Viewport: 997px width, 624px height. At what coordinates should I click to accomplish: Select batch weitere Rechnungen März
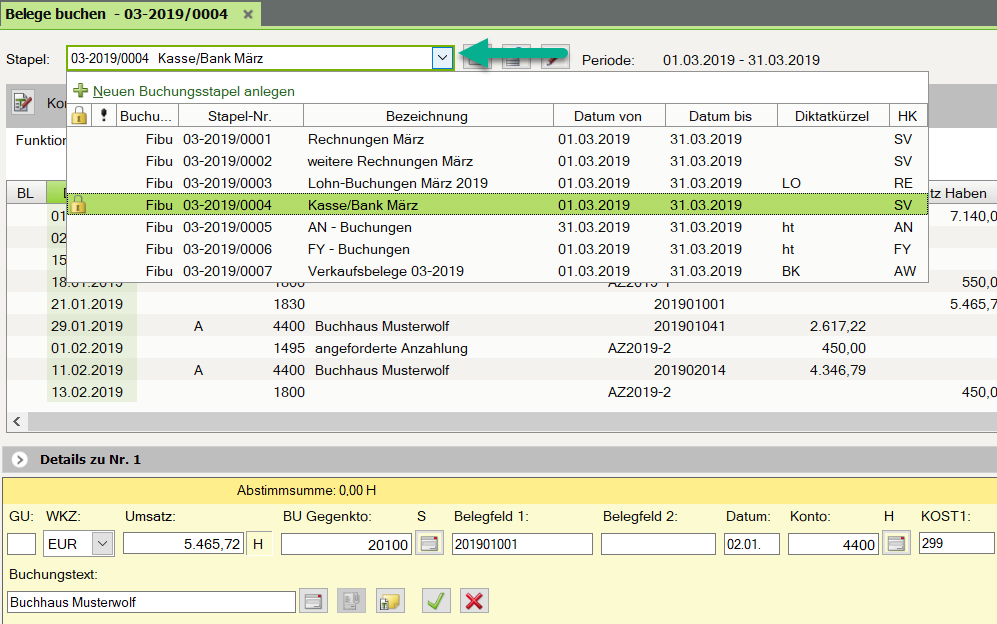[x=497, y=161]
